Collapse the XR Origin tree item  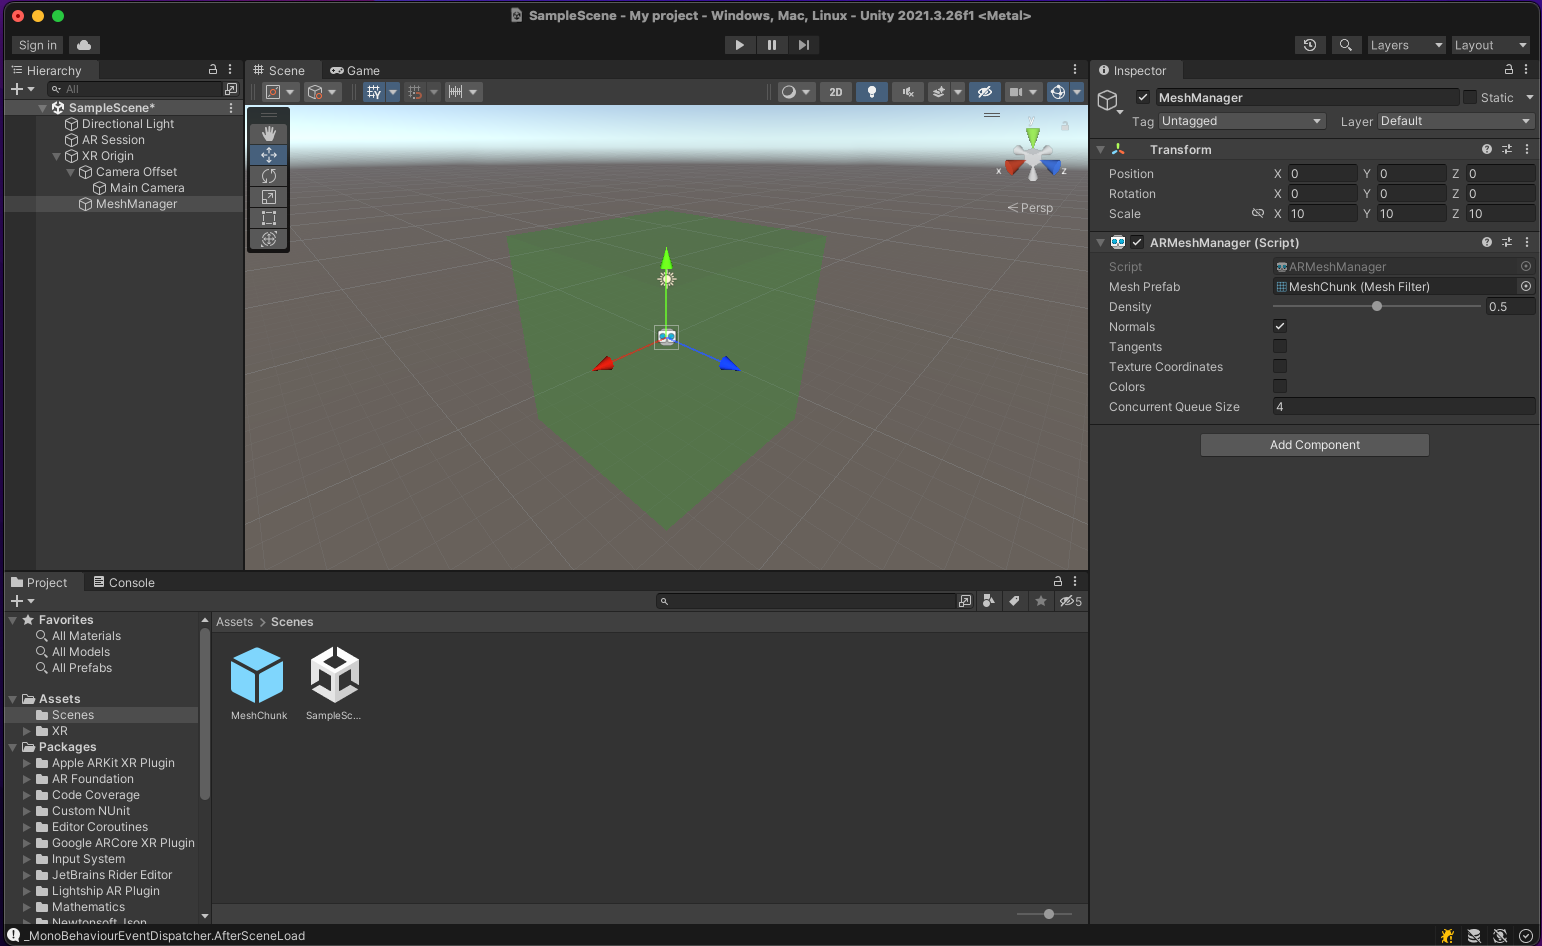coord(56,156)
